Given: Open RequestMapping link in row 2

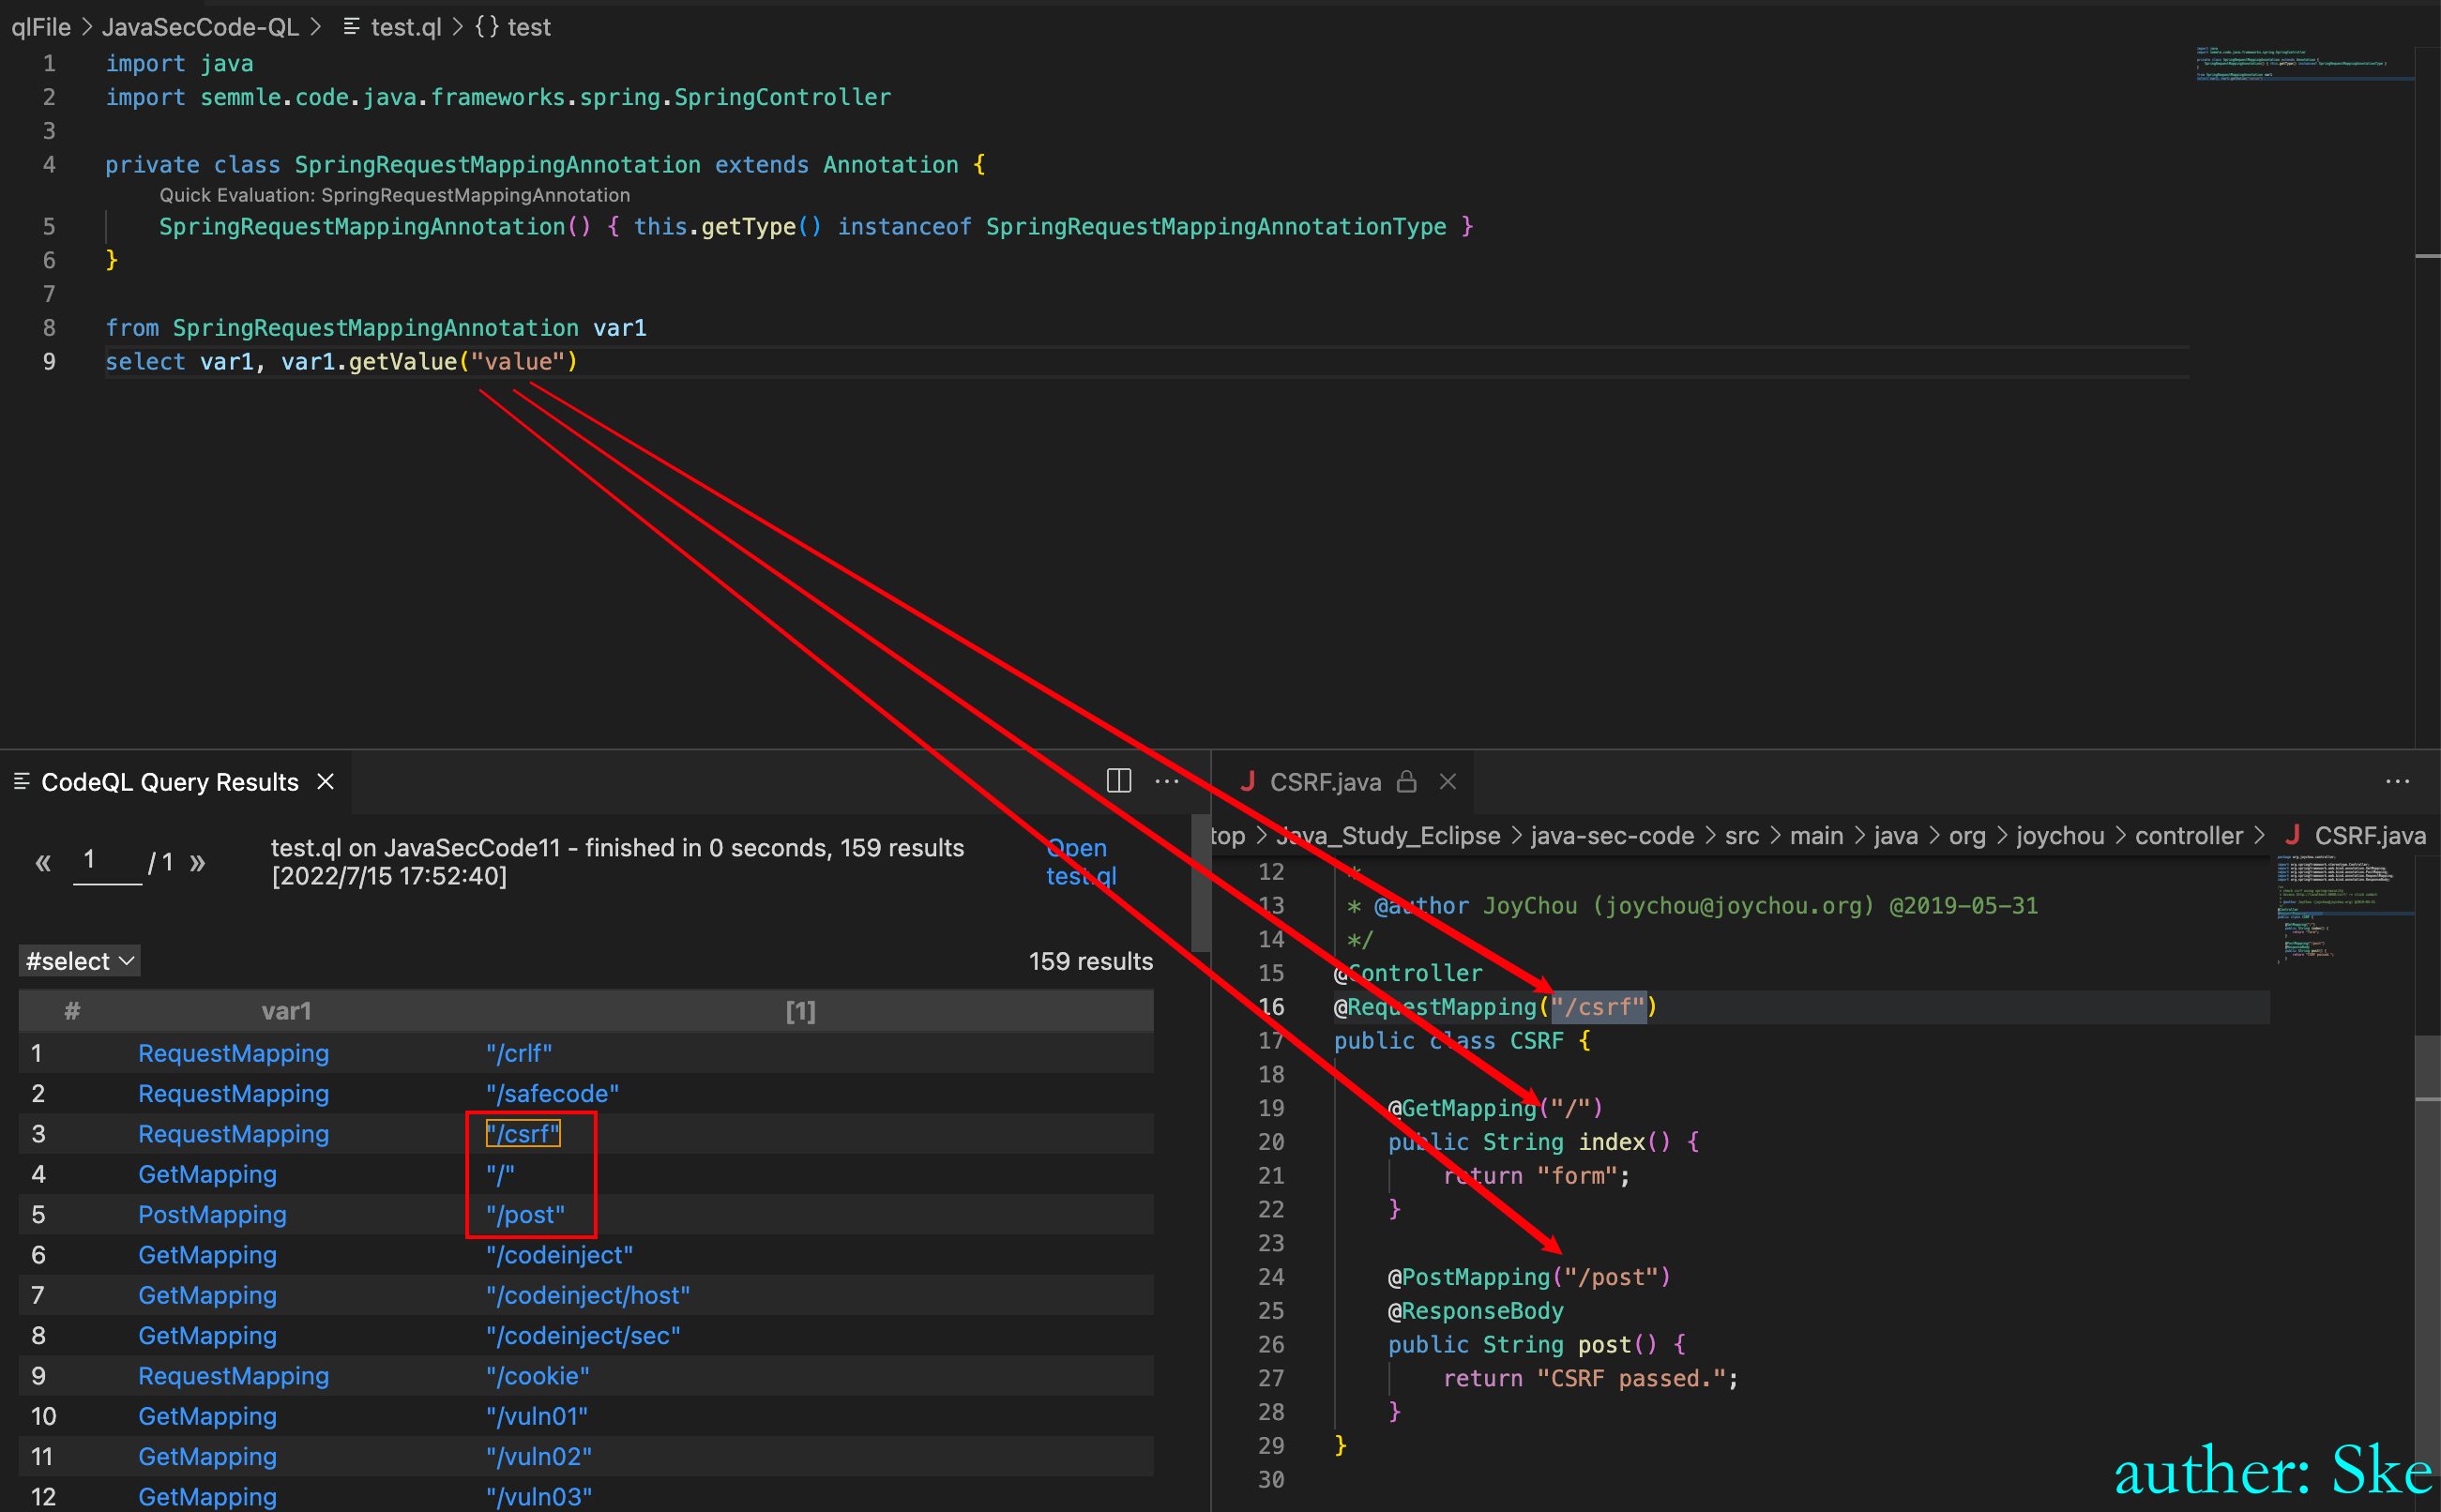Looking at the screenshot, I should click(233, 1093).
